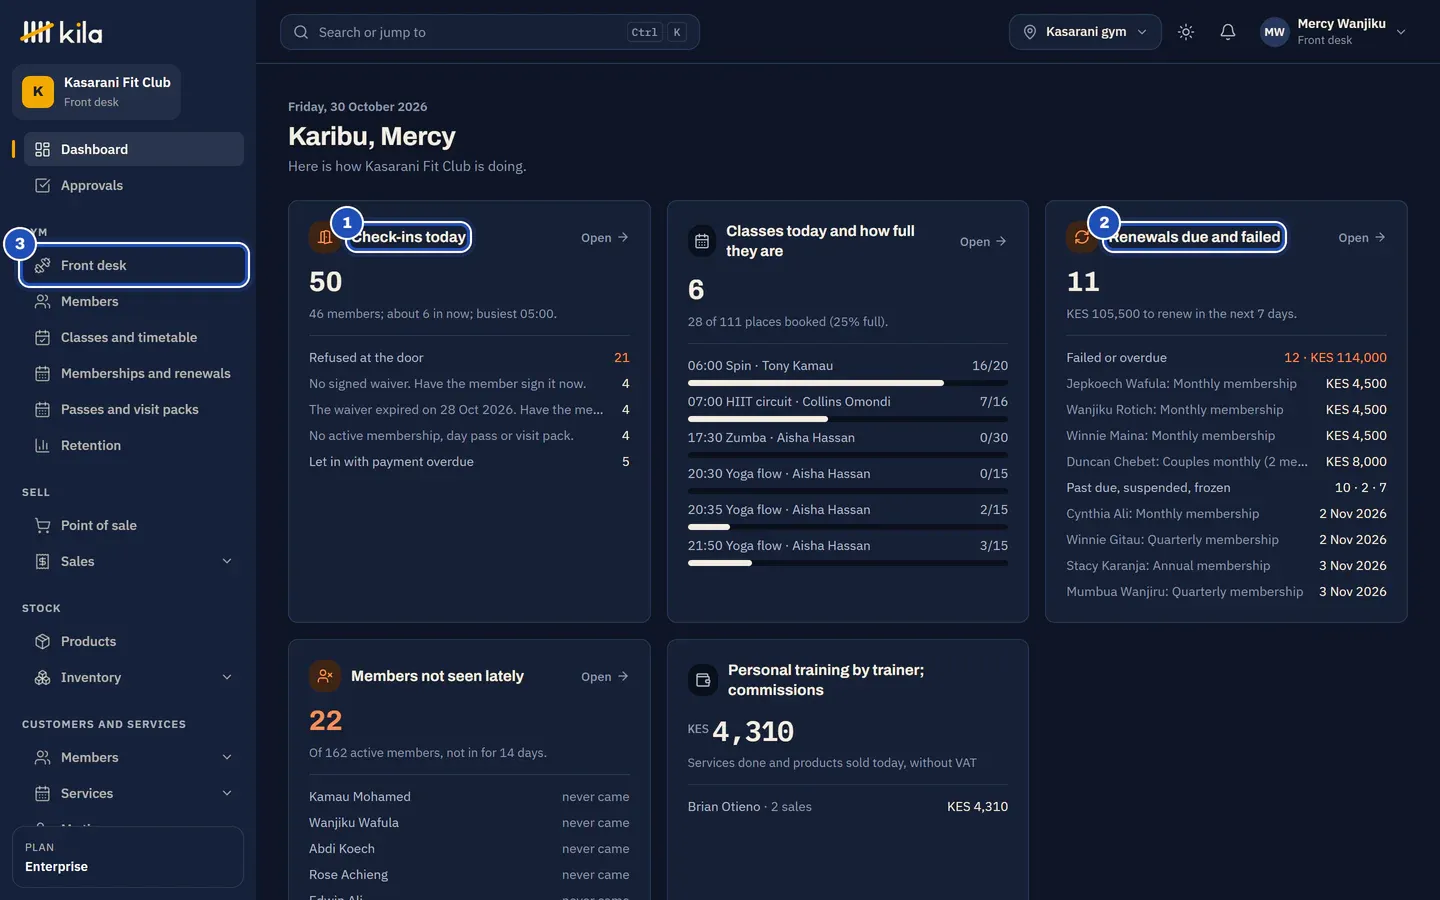Click the 06:00 Spin capacity bar
Viewport: 1440px width, 900px height.
click(848, 382)
